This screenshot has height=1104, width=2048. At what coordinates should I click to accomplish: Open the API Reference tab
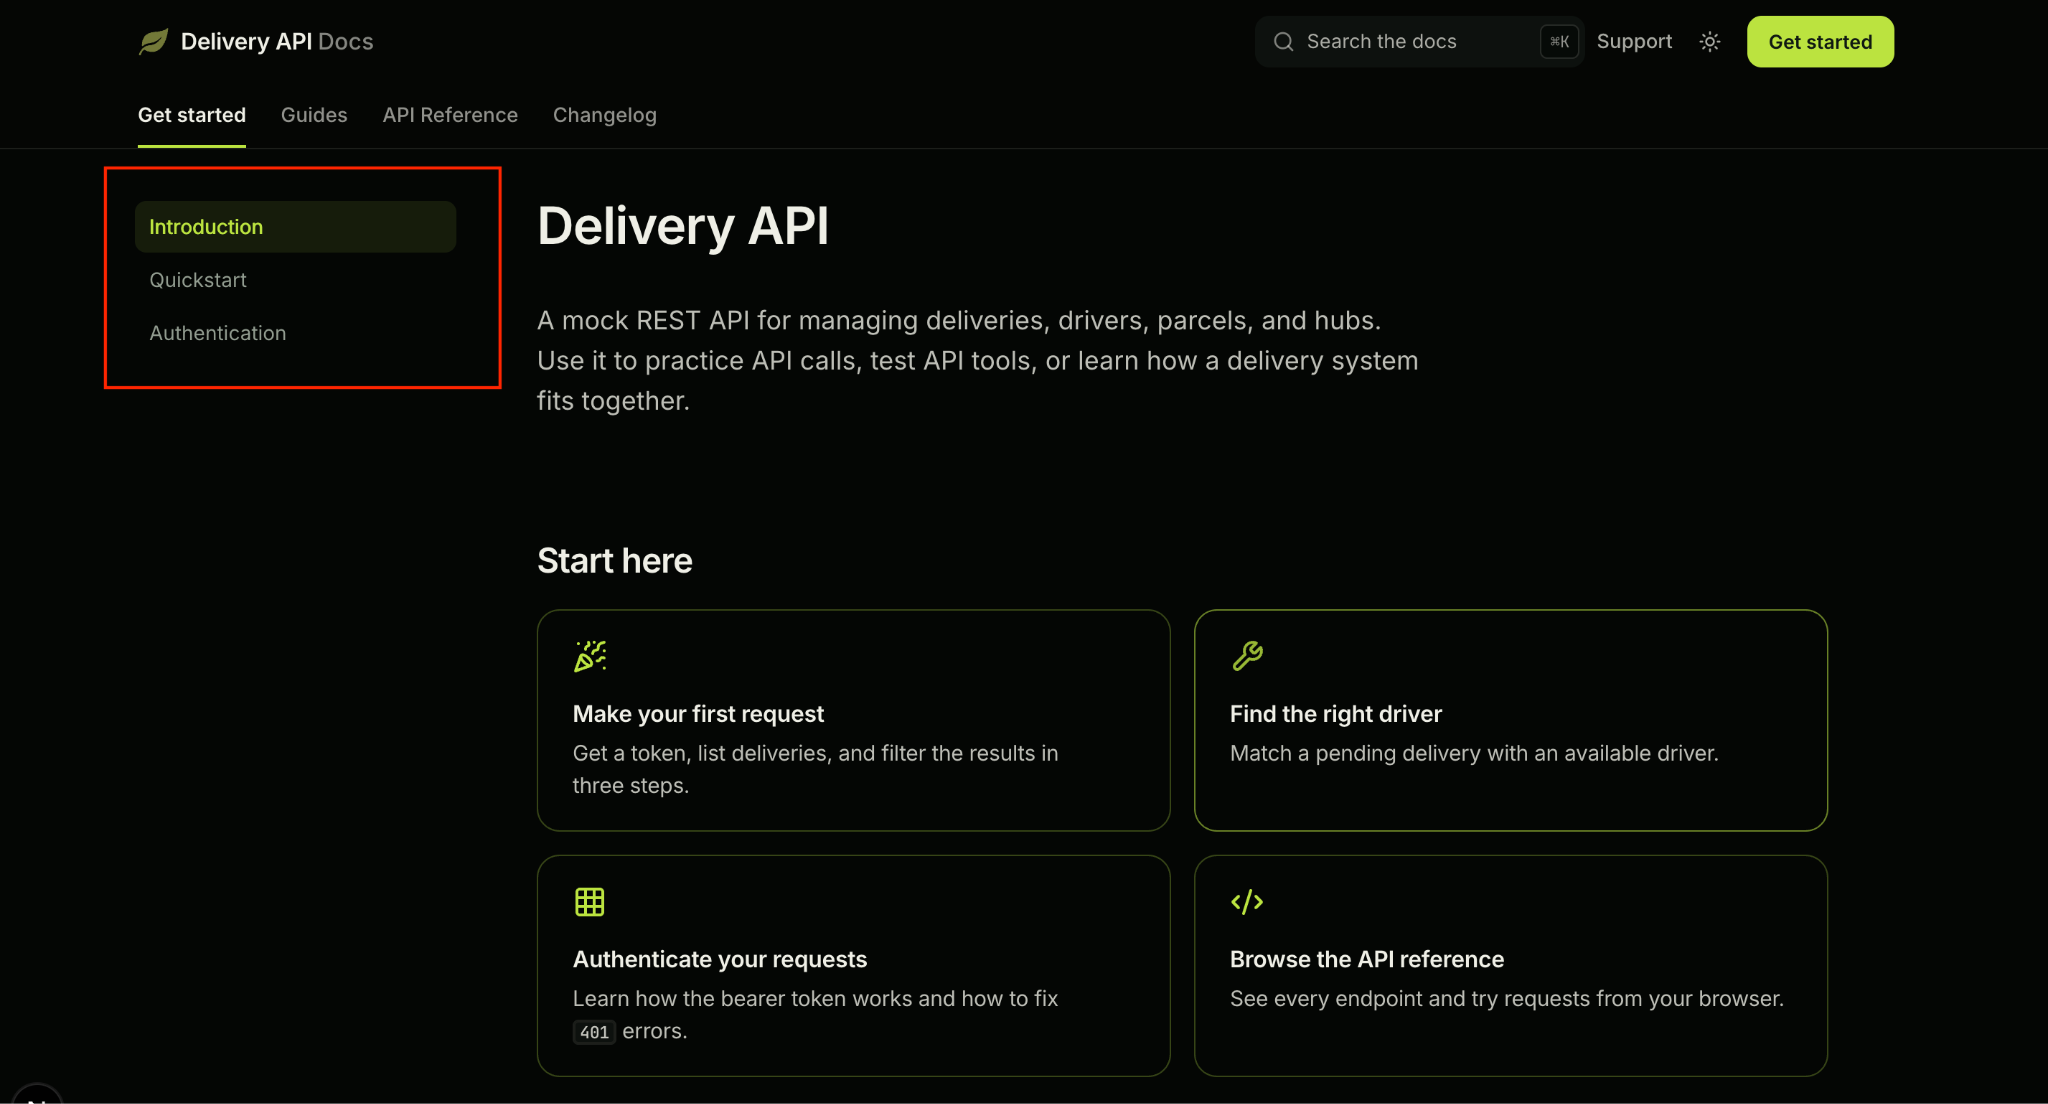click(450, 115)
